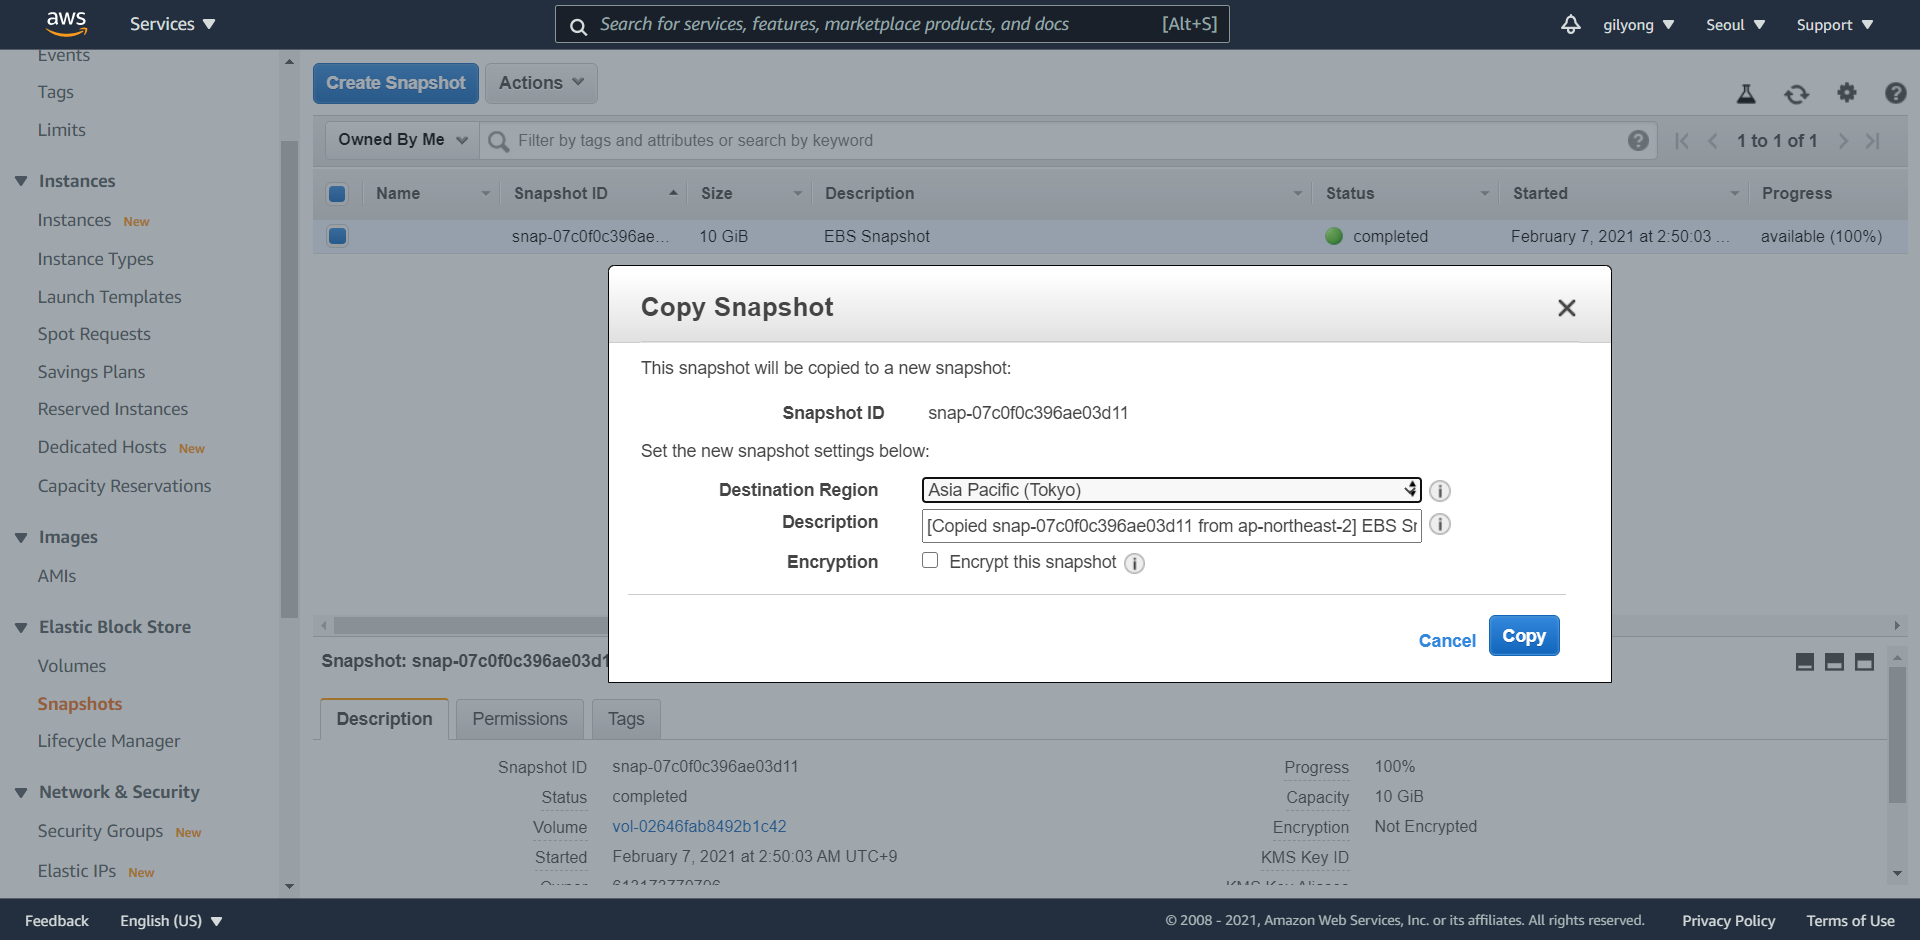Click the Copy button
1920x940 pixels.
pos(1524,636)
